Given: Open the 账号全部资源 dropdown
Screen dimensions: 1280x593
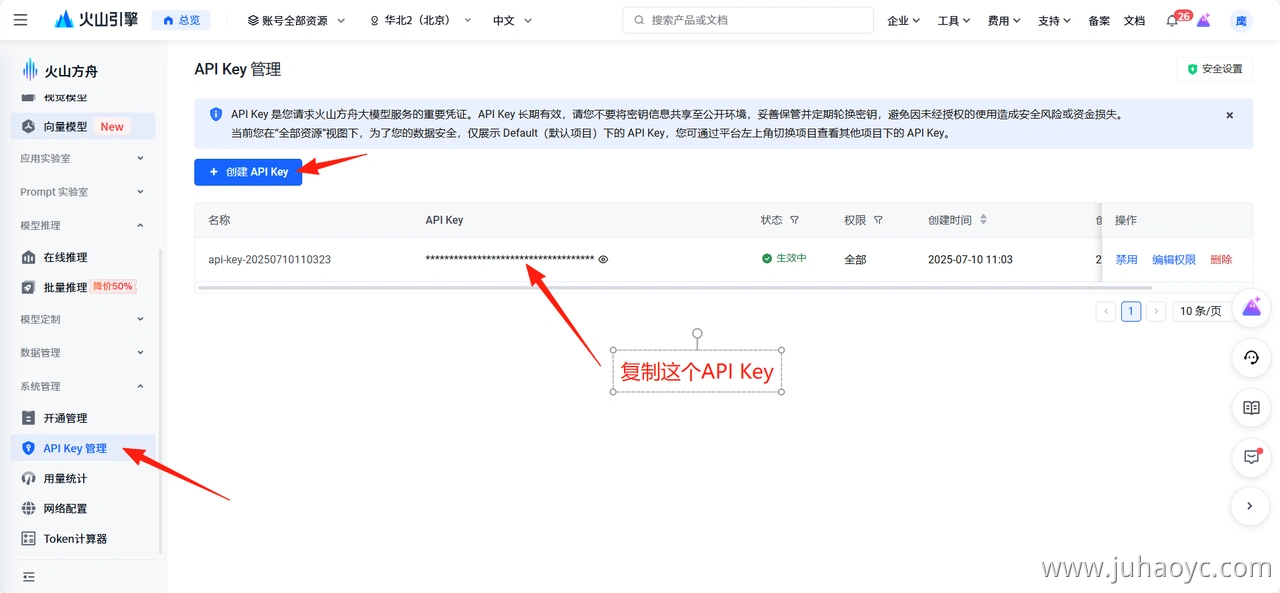Looking at the screenshot, I should [x=297, y=20].
